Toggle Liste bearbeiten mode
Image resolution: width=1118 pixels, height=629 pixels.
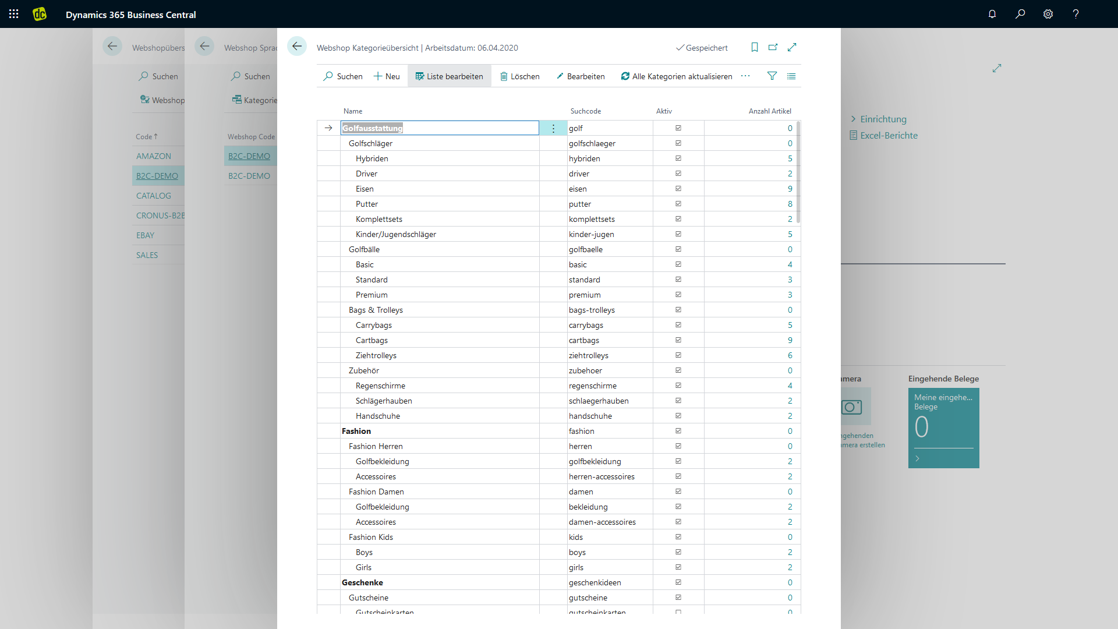coord(449,76)
